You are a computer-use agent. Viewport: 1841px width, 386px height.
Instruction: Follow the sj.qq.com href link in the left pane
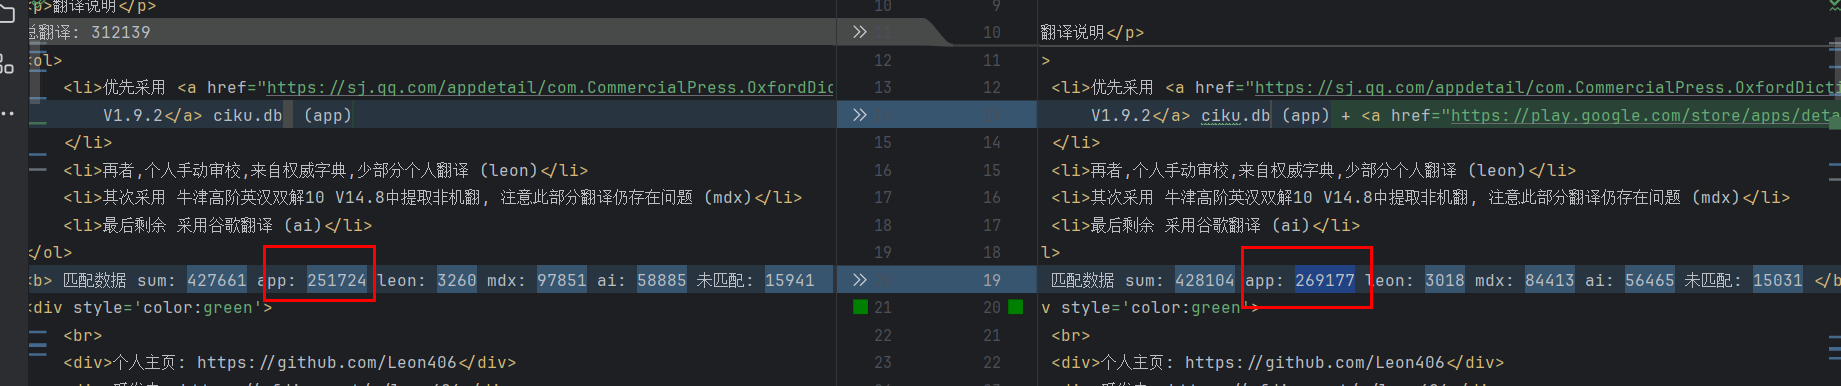coord(551,88)
